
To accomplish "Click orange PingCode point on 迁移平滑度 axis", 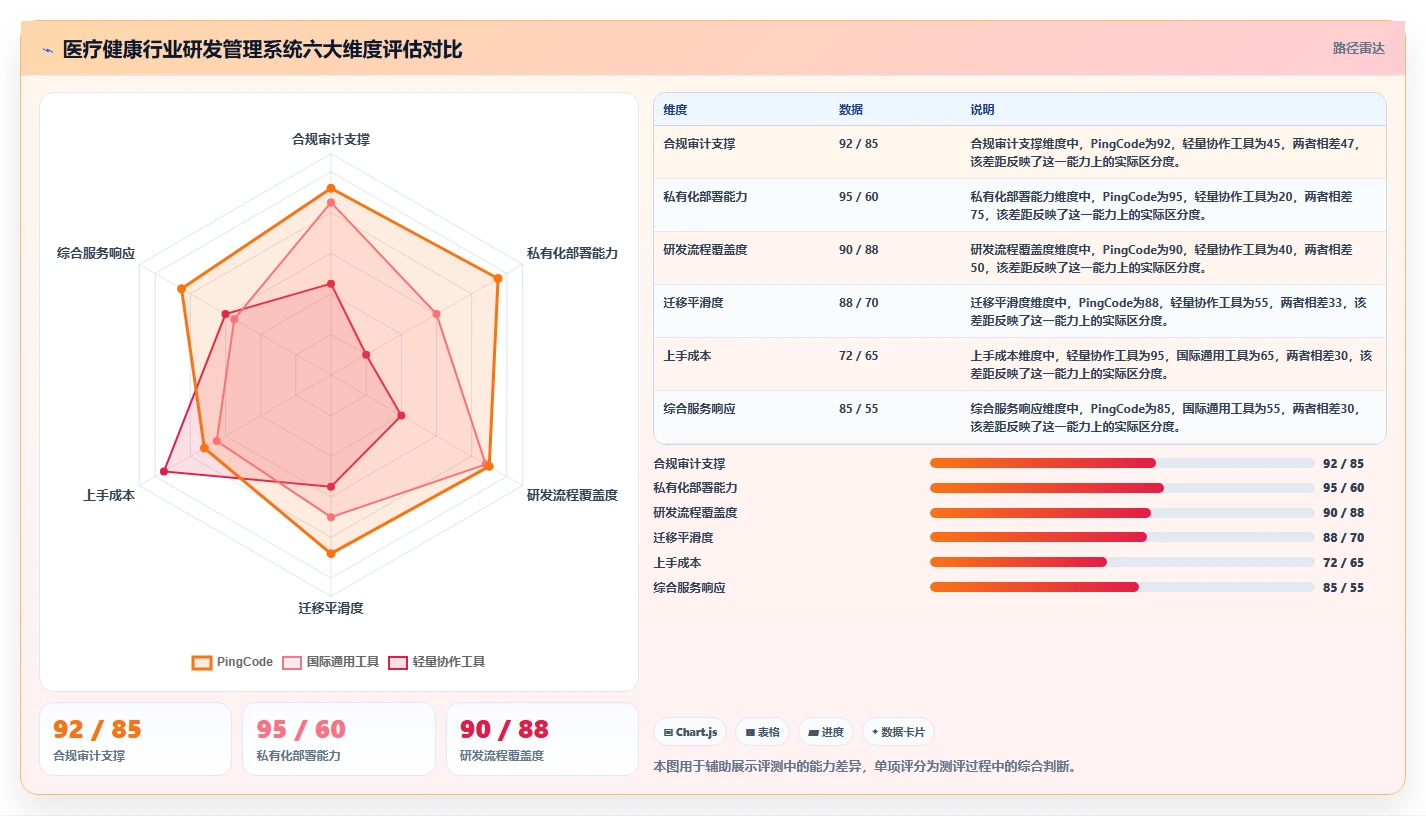I will pyautogui.click(x=331, y=552).
